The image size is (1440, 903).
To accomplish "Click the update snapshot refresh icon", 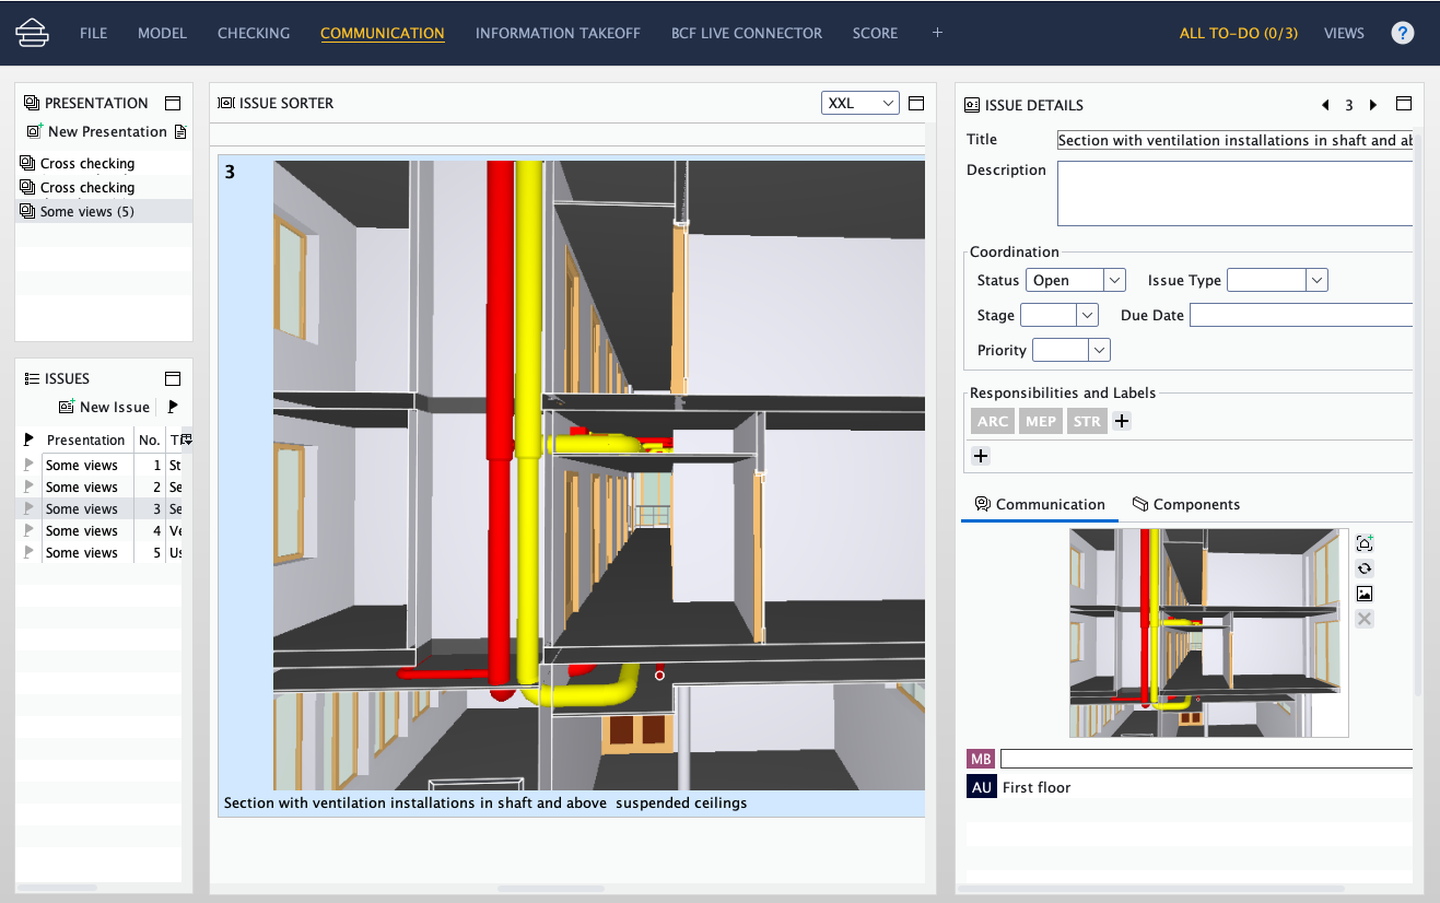I will [x=1364, y=569].
